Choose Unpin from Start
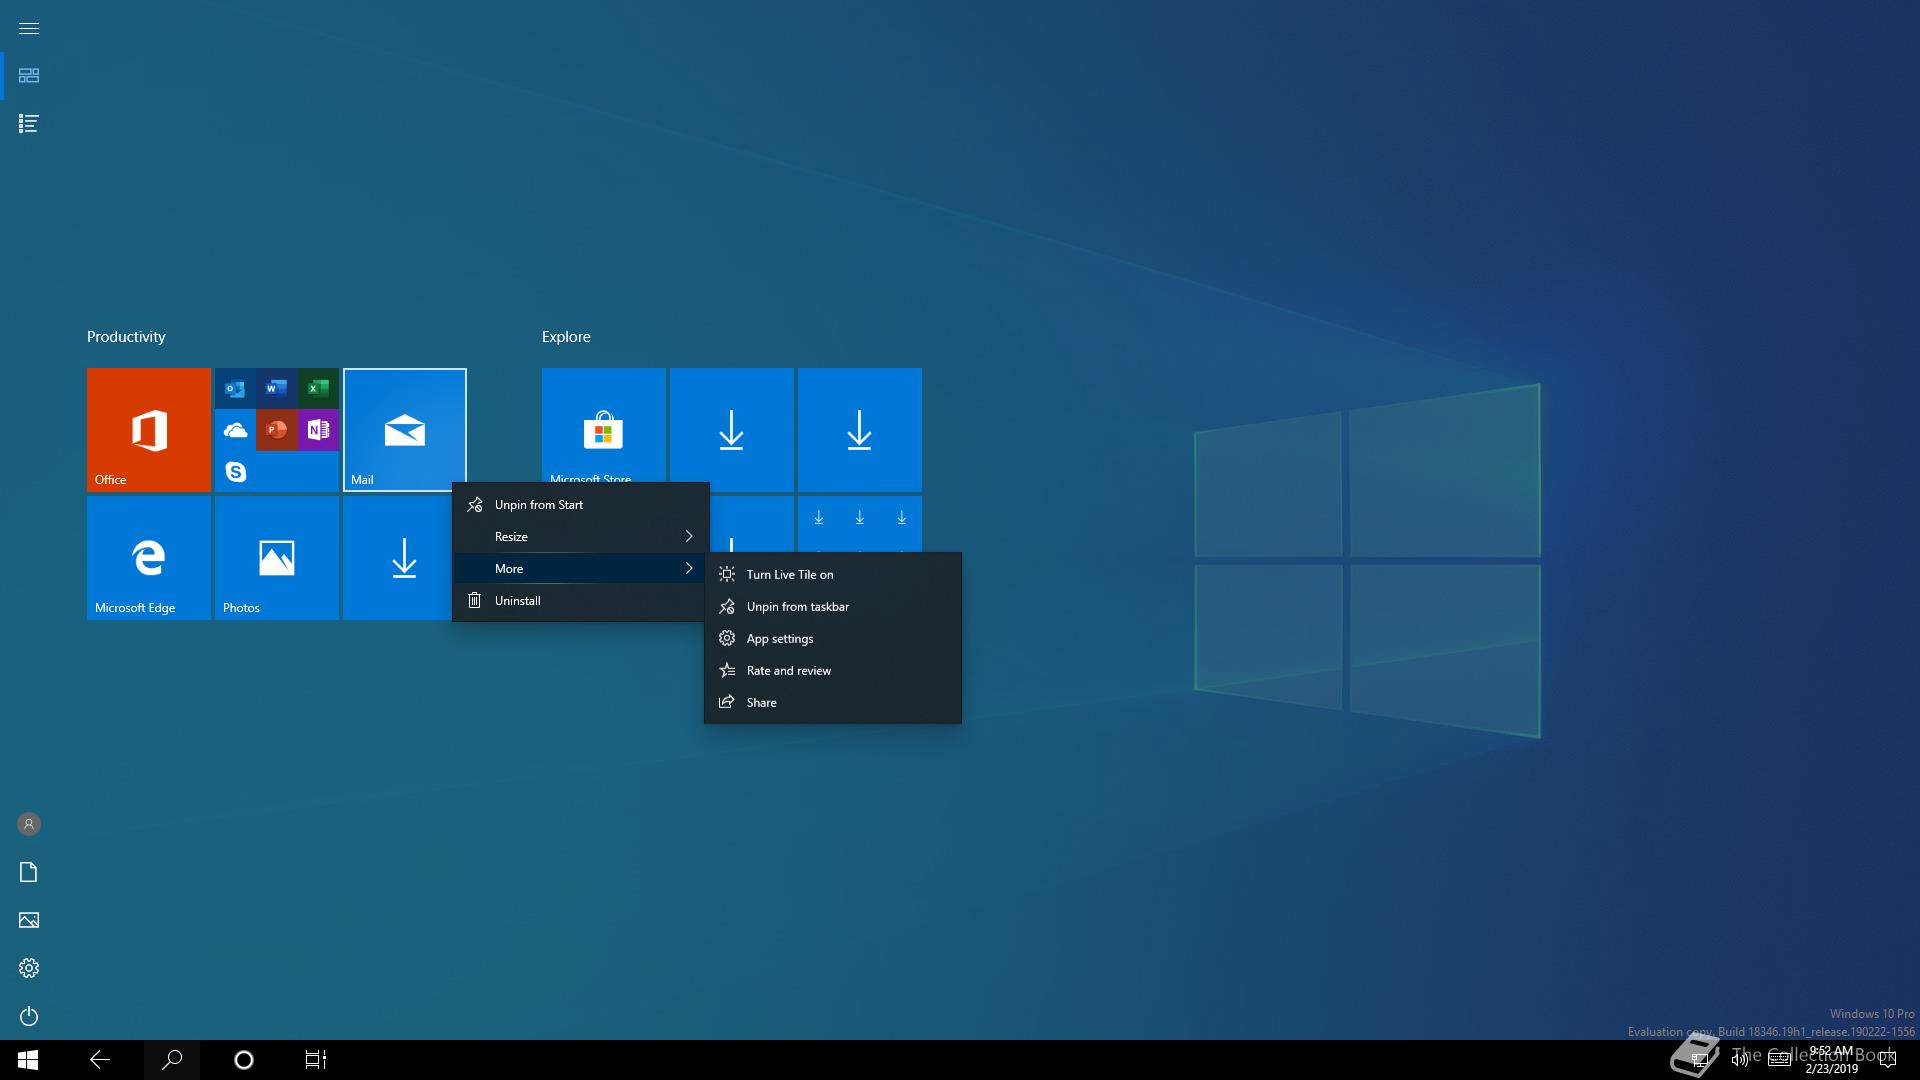Viewport: 1920px width, 1080px height. point(581,505)
